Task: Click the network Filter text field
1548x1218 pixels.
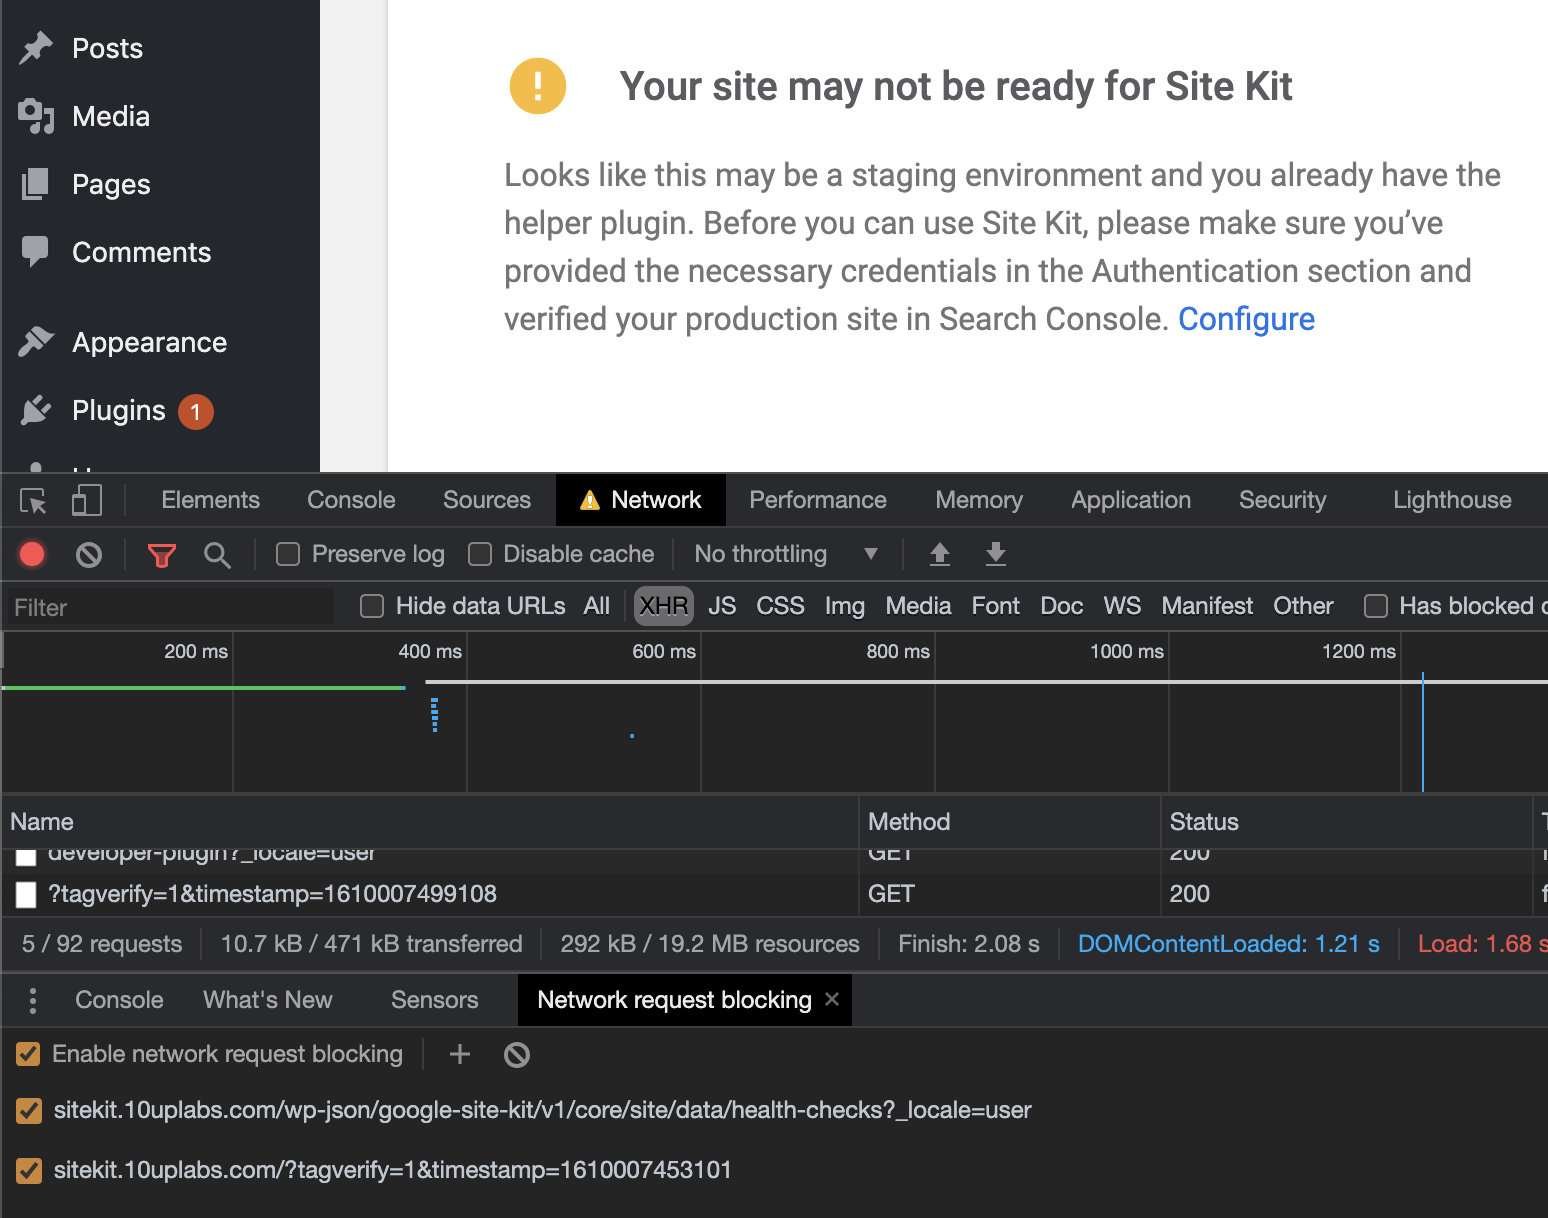Action: pyautogui.click(x=171, y=607)
